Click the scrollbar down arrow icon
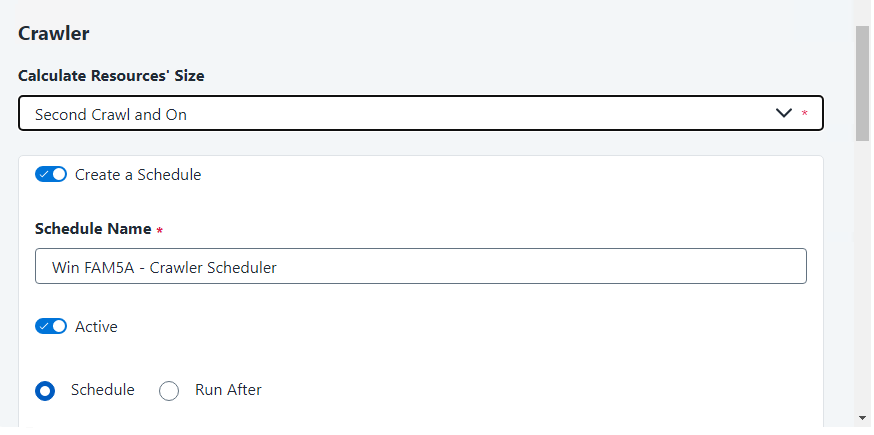The image size is (874, 435). pyautogui.click(x=862, y=416)
